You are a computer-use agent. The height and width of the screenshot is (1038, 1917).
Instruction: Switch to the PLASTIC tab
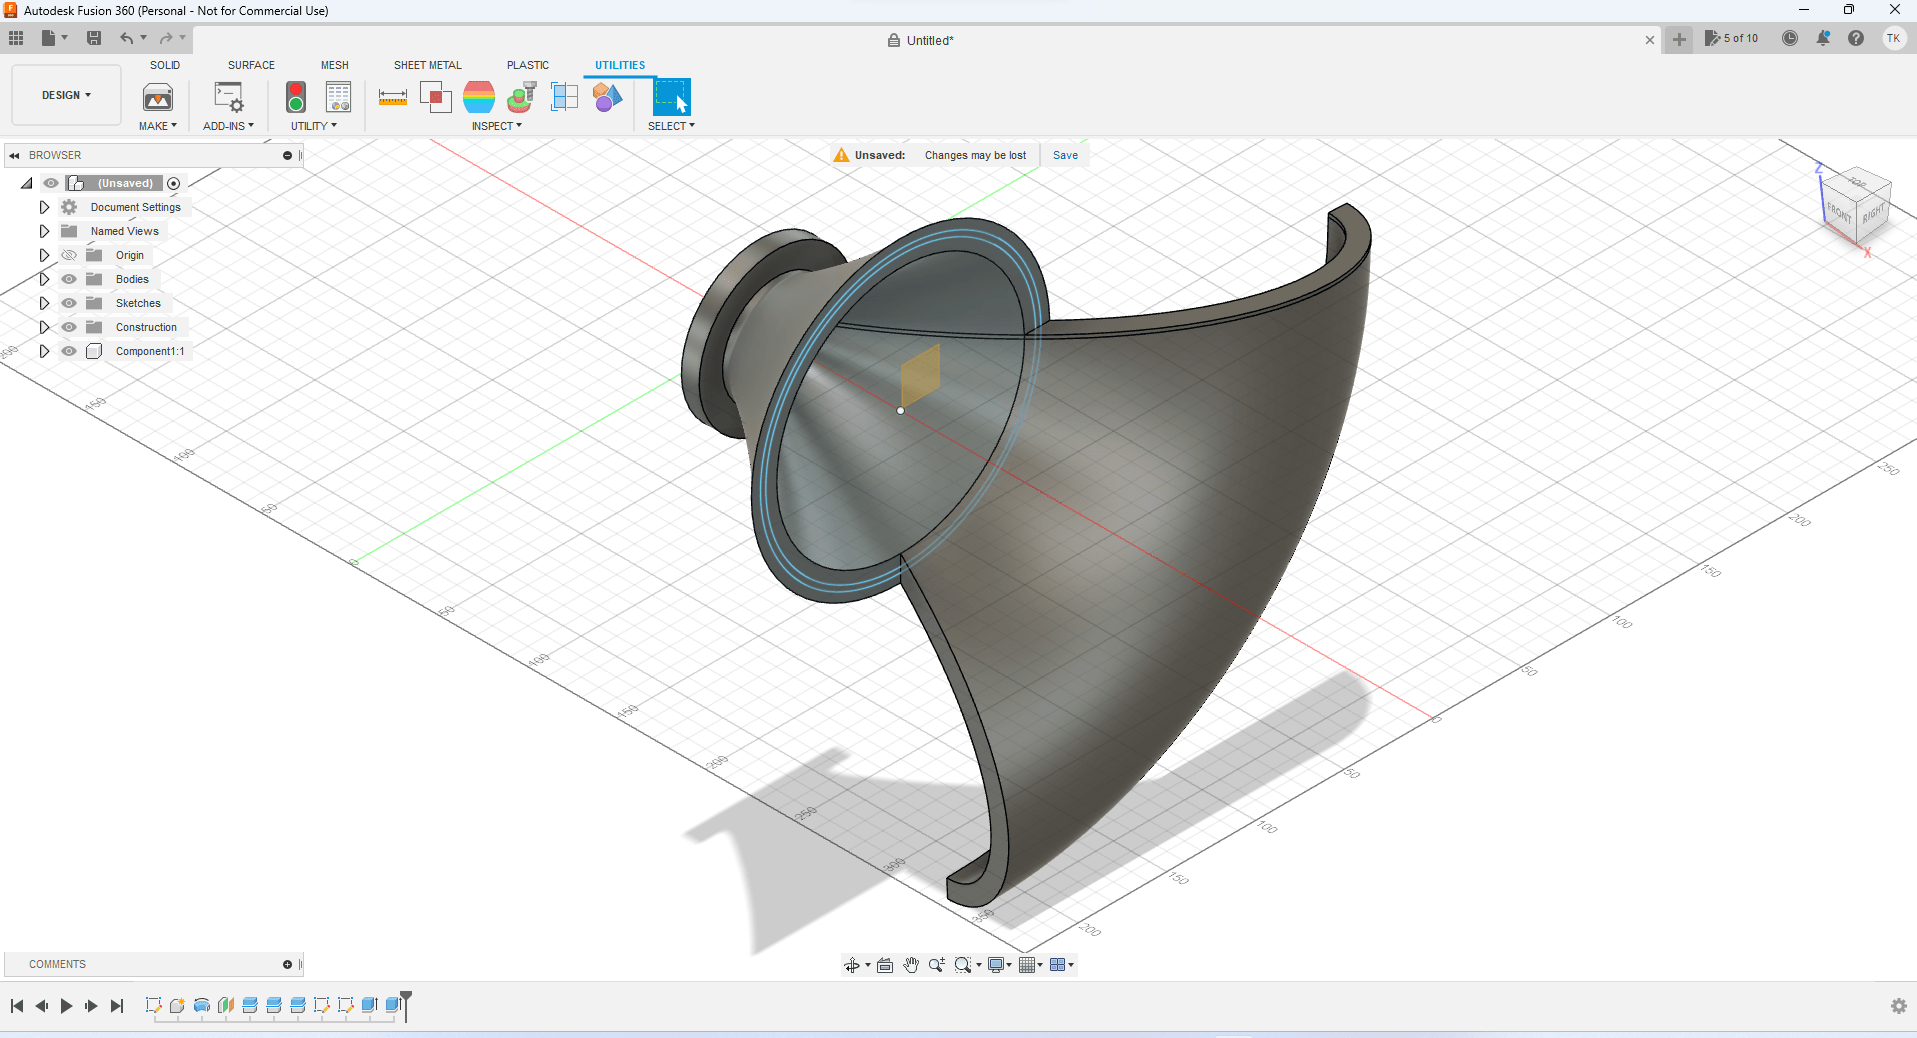point(528,65)
